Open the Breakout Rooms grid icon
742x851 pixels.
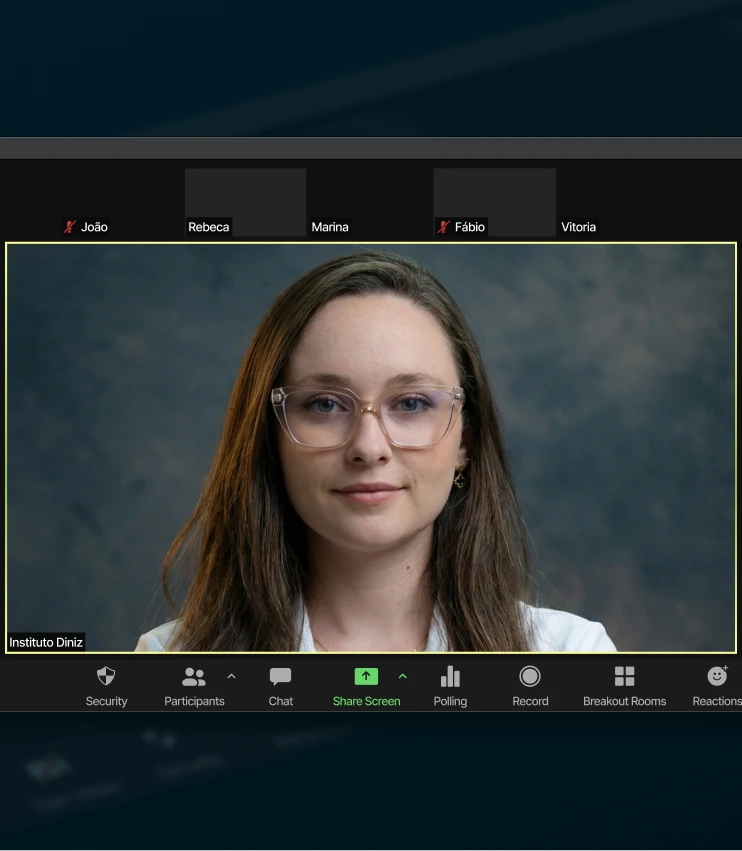pos(624,677)
